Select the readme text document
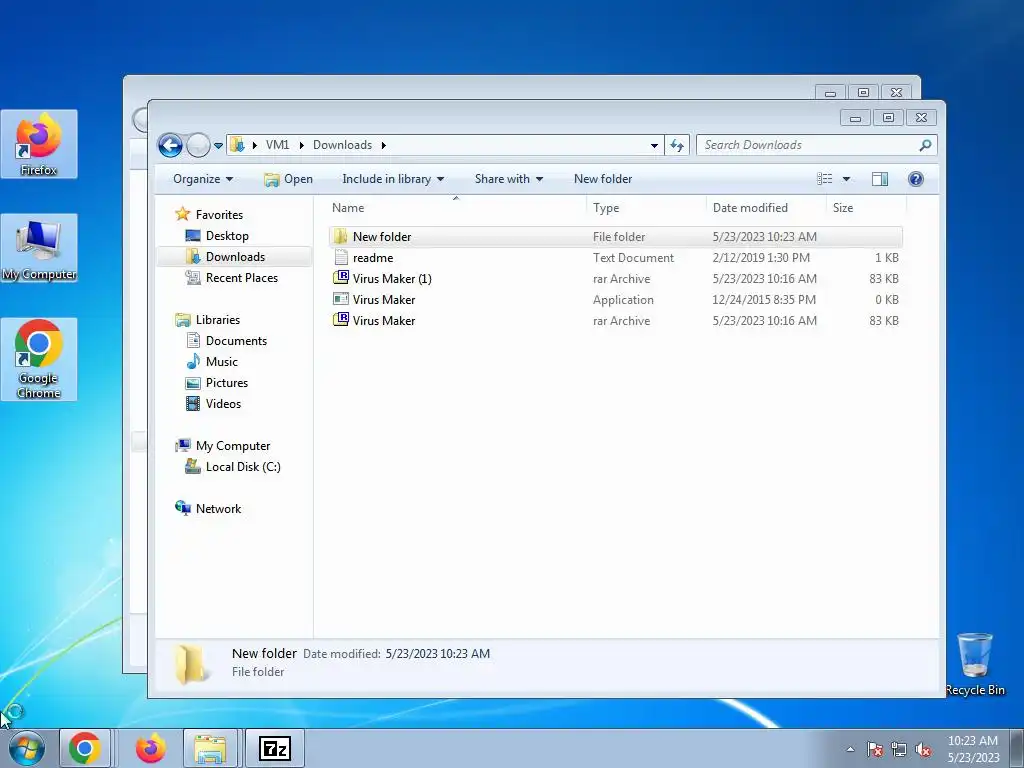The height and width of the screenshot is (768, 1024). coord(615,258)
